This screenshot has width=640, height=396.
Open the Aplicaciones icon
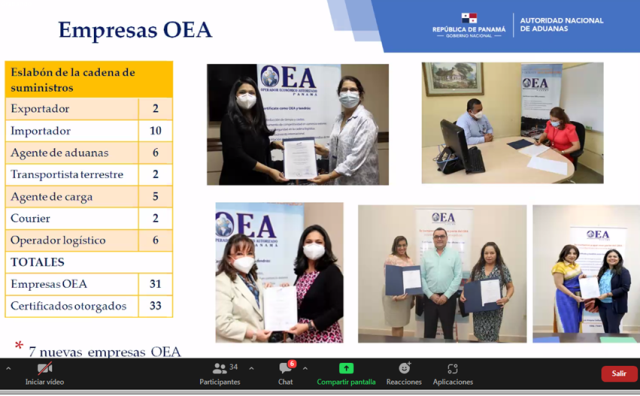click(x=453, y=369)
